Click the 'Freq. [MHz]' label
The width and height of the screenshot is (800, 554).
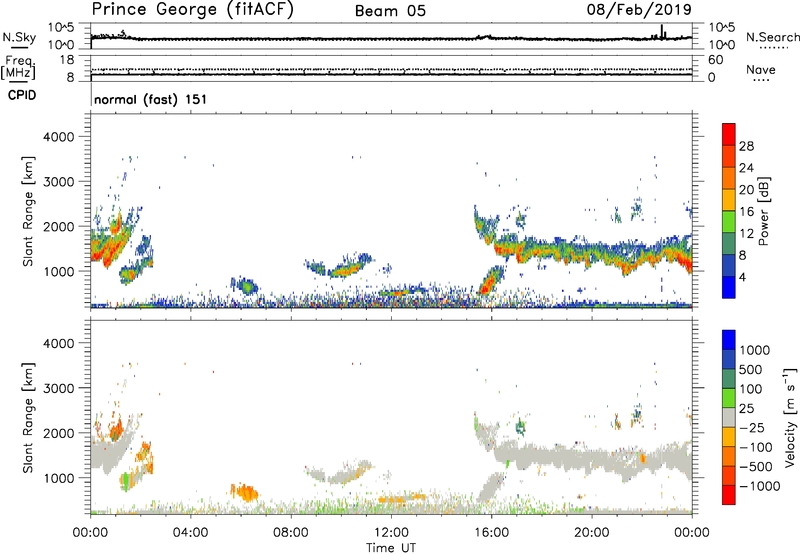19,68
